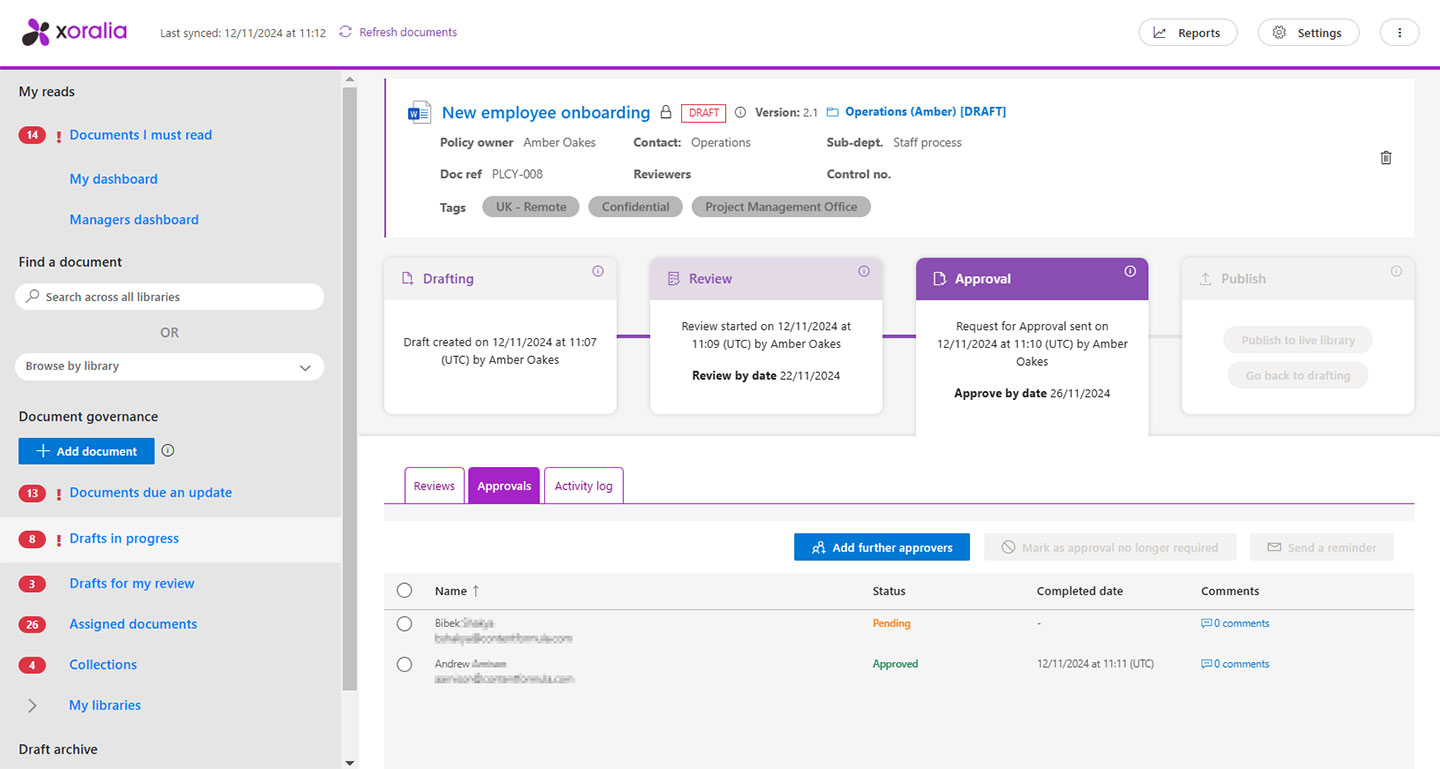
Task: Click Refresh documents link
Action: pos(408,32)
